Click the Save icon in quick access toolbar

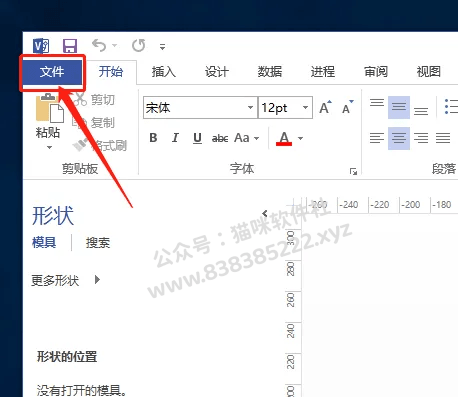click(x=70, y=46)
